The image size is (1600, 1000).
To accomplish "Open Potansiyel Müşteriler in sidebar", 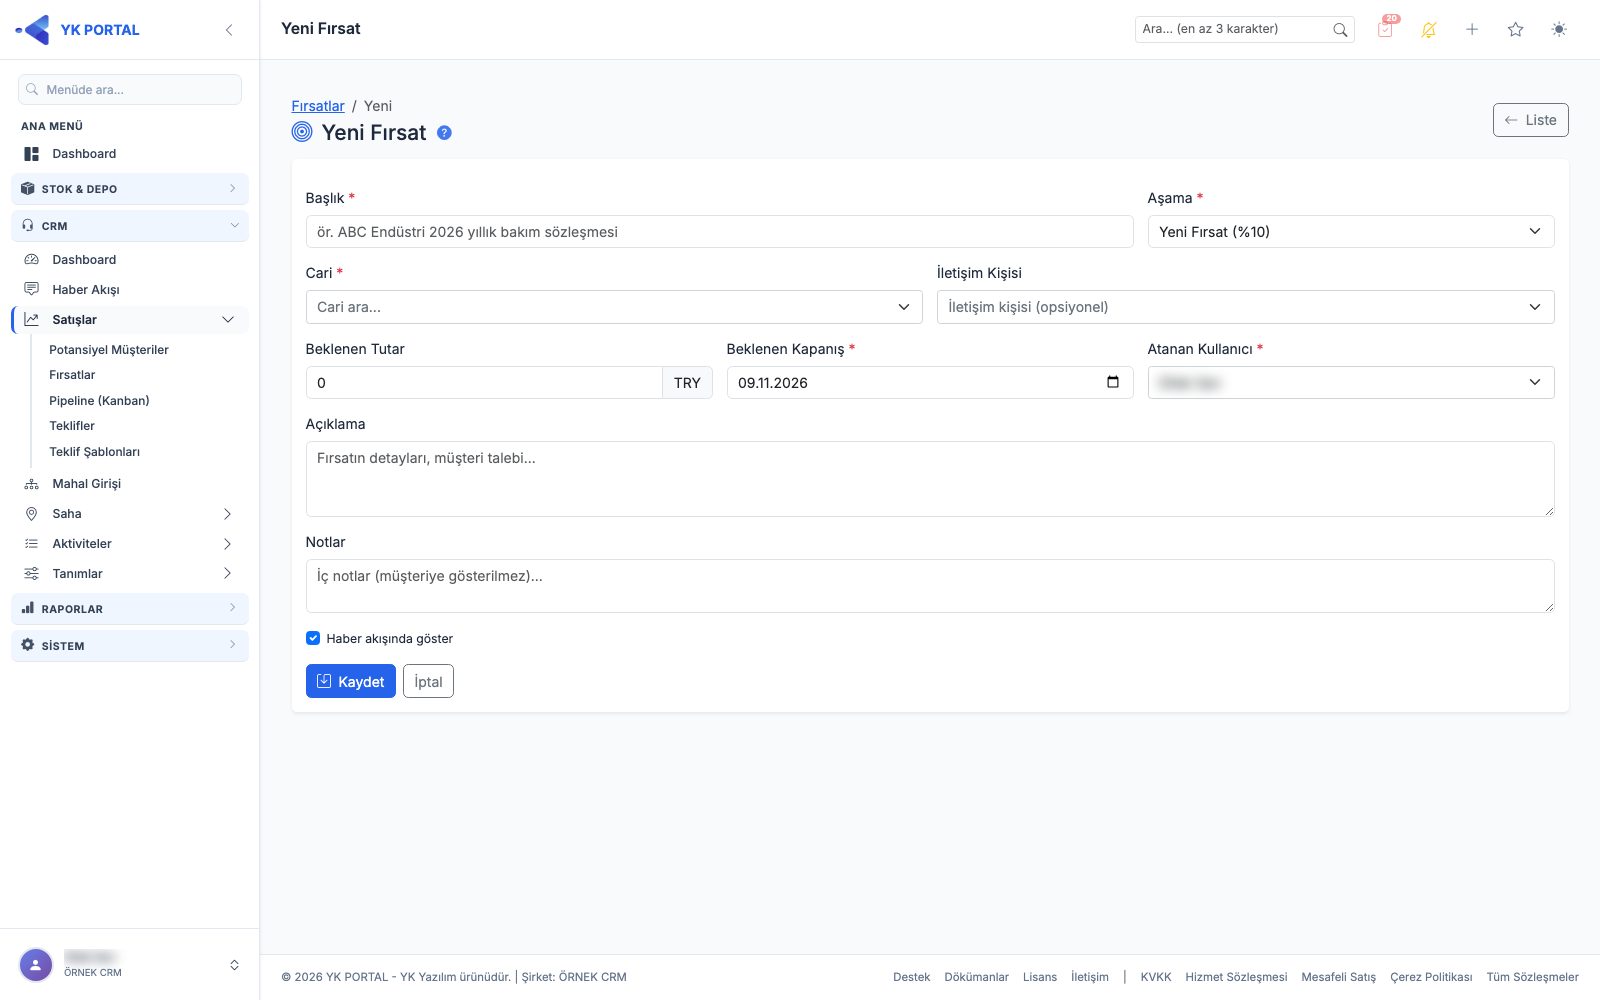I will tap(109, 350).
